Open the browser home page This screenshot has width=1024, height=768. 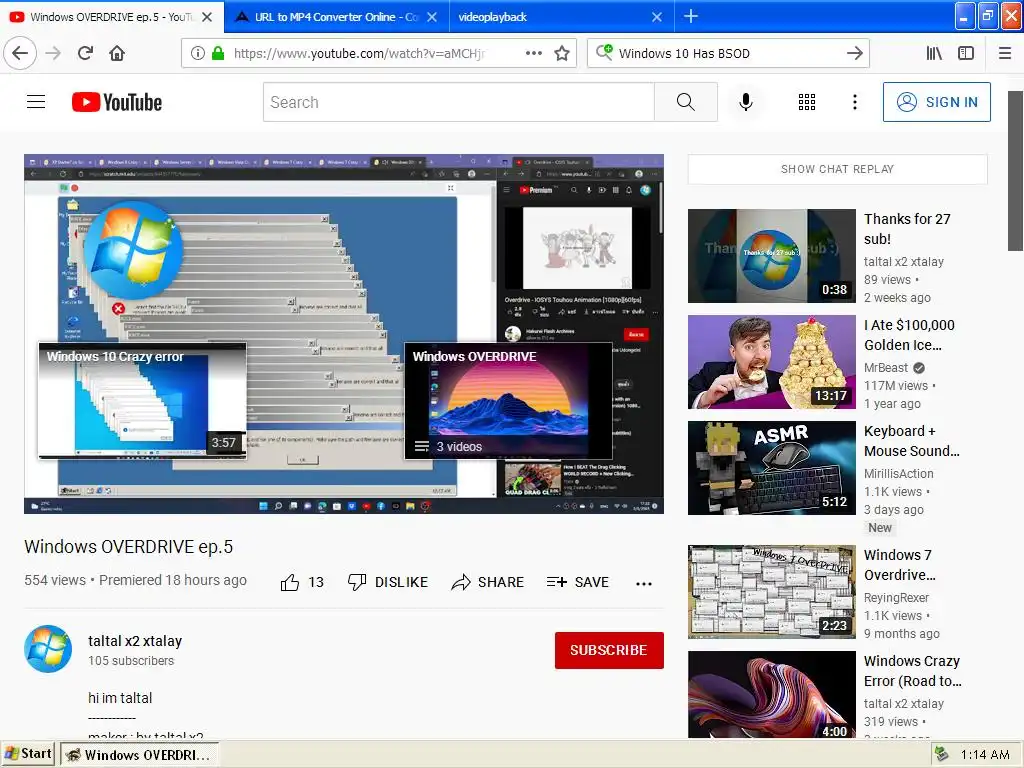point(117,53)
